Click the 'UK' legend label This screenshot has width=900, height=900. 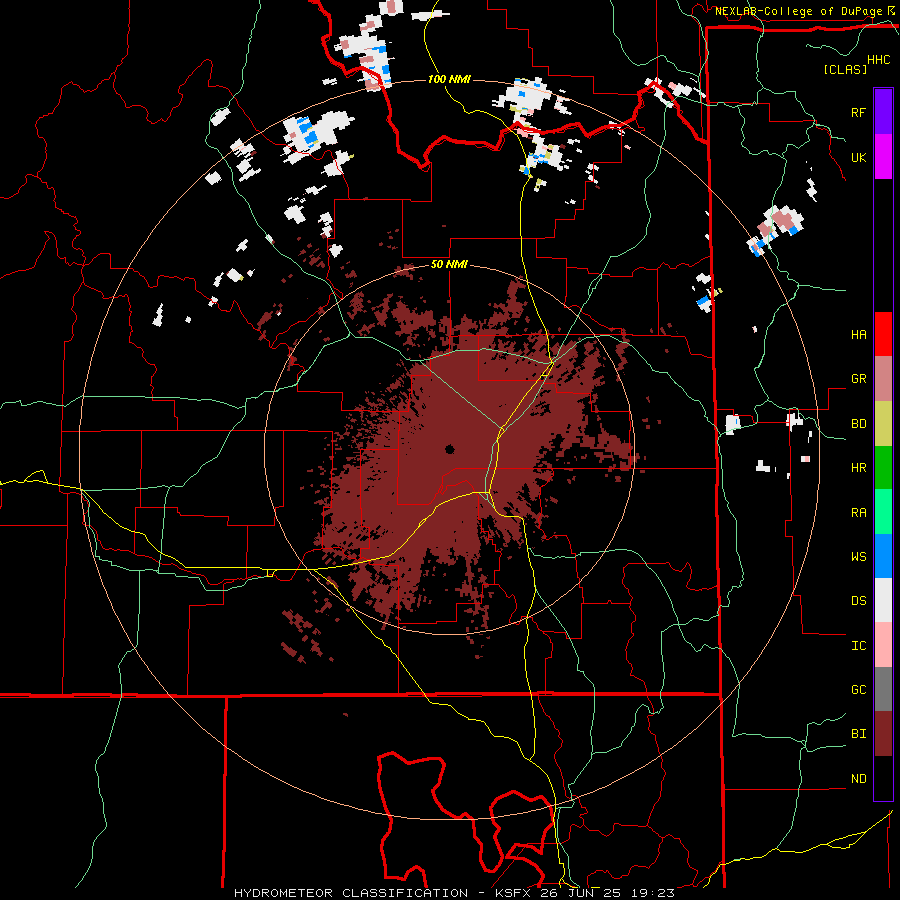click(x=858, y=157)
